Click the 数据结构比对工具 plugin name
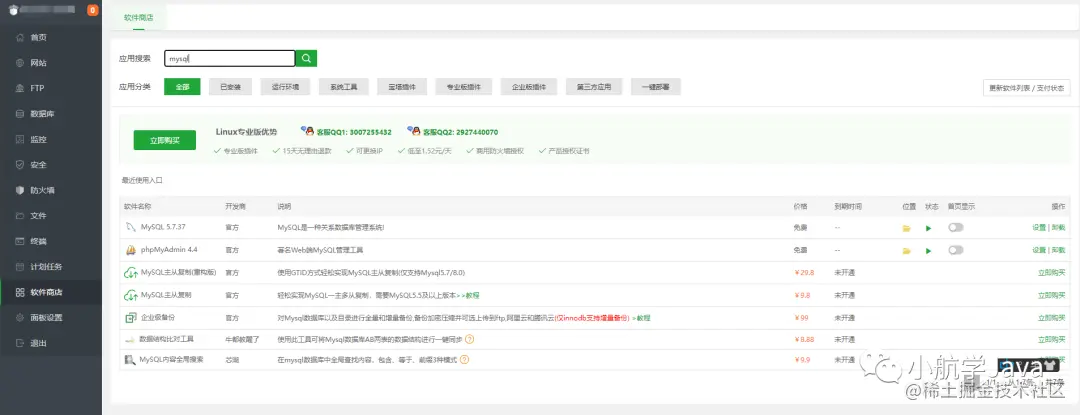 [167, 339]
